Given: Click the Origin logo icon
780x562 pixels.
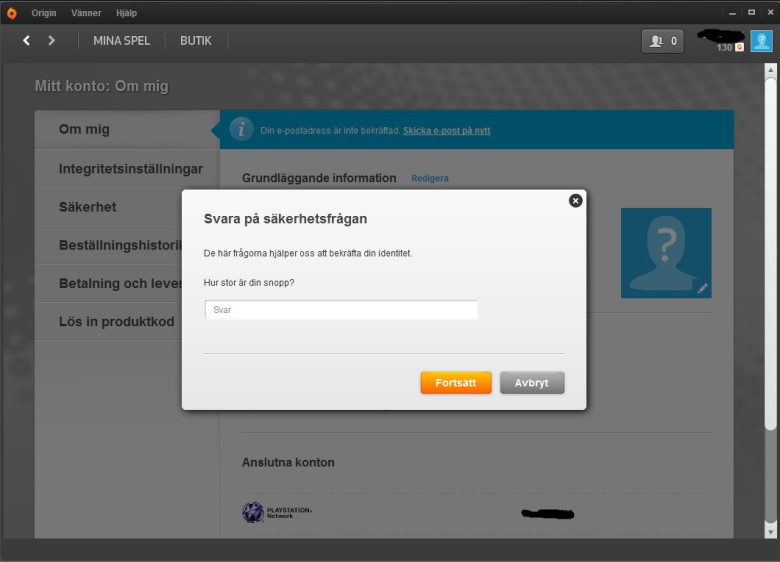Looking at the screenshot, I should point(11,13).
